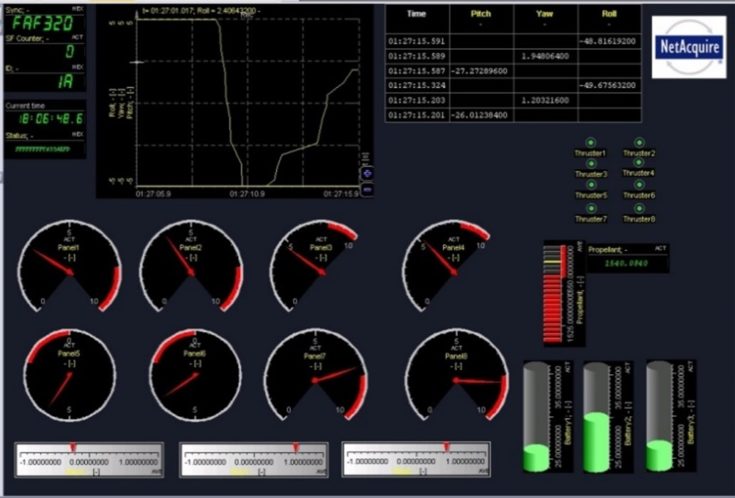735x498 pixels.
Task: Select the Panel1 dial gauge
Action: (x=70, y=266)
